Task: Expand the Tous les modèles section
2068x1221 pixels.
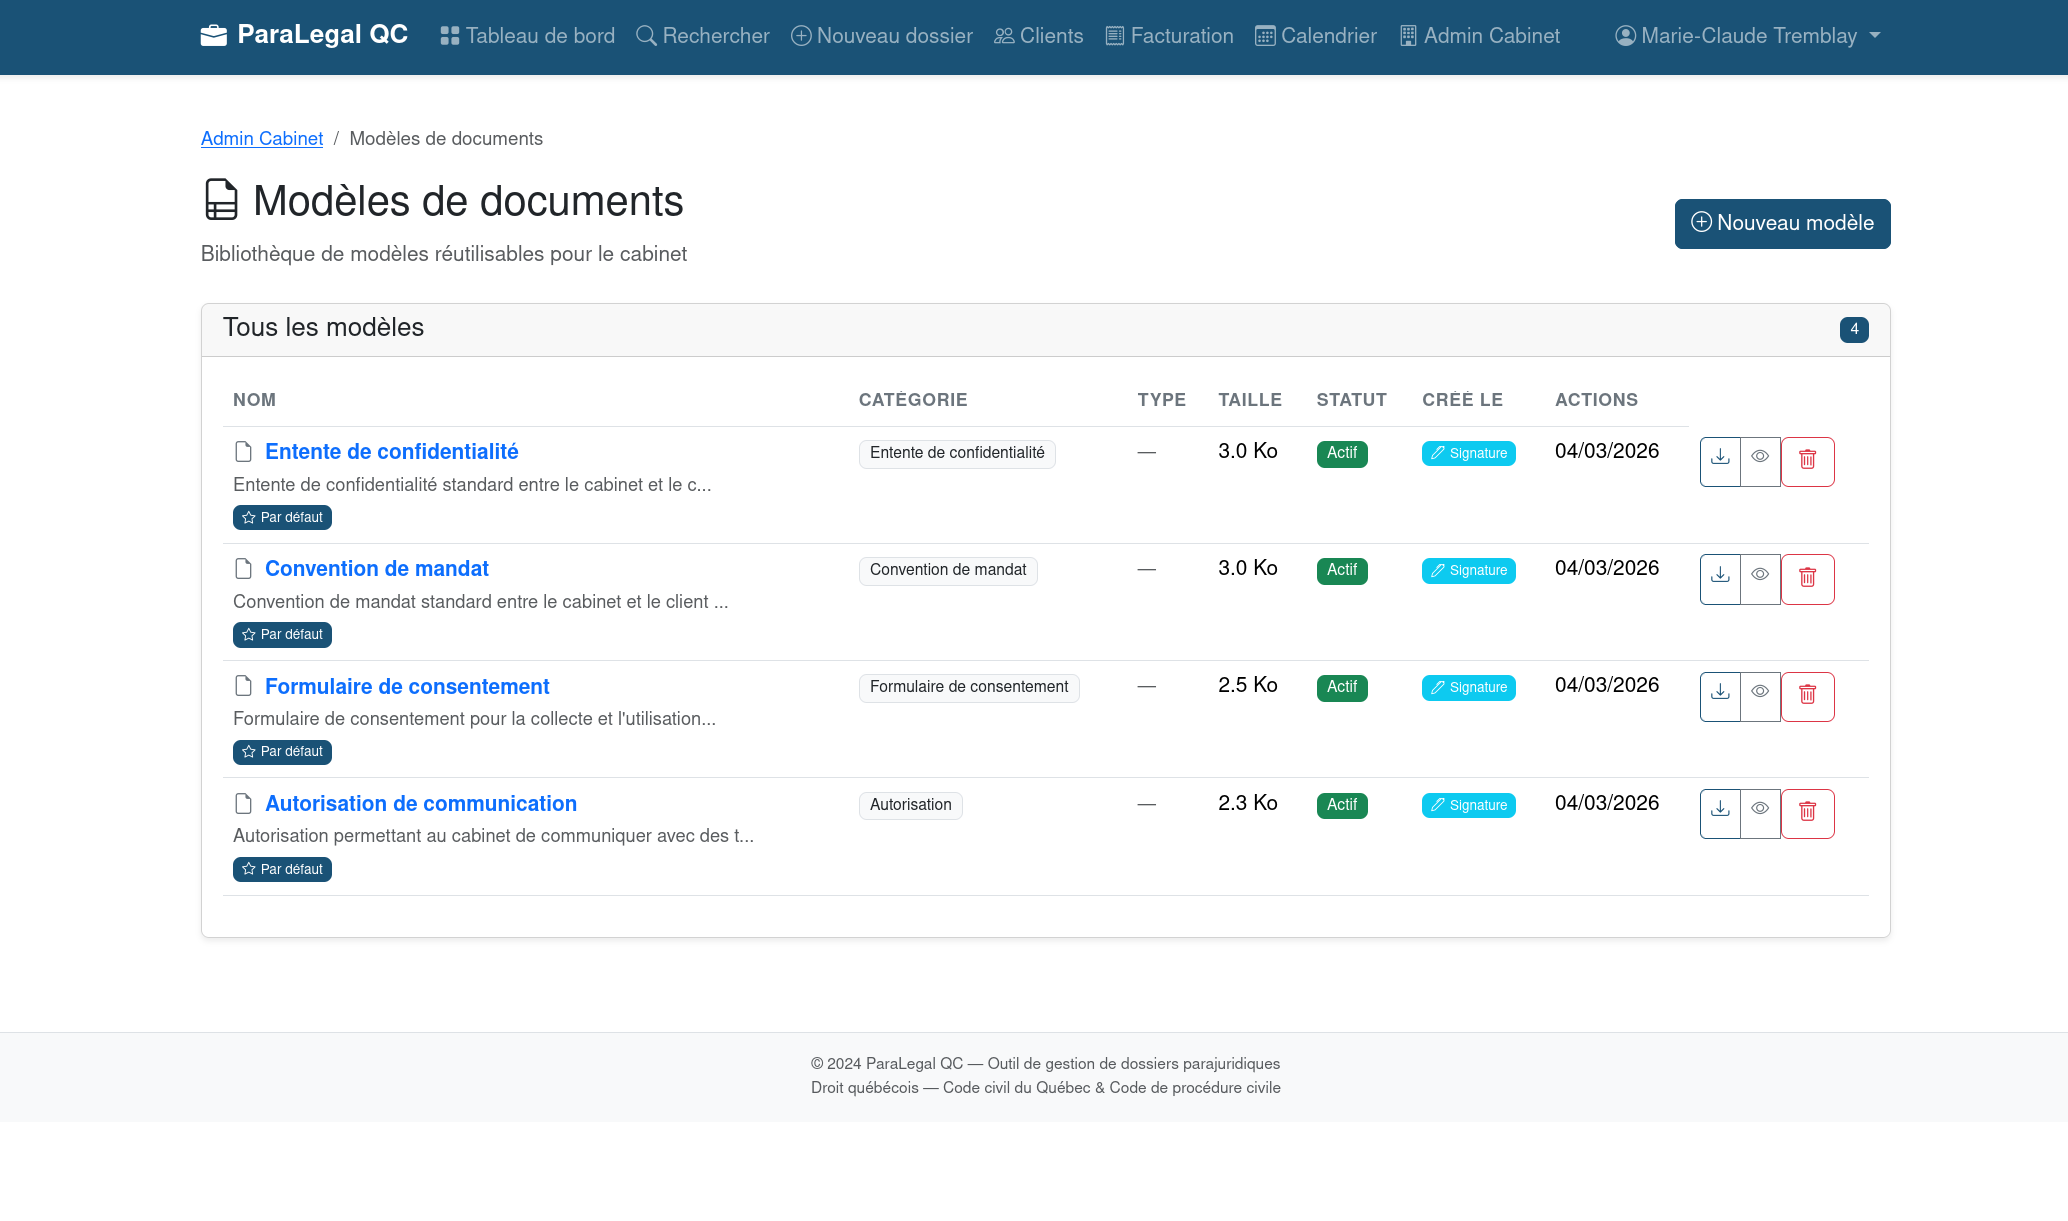Action: click(x=324, y=328)
